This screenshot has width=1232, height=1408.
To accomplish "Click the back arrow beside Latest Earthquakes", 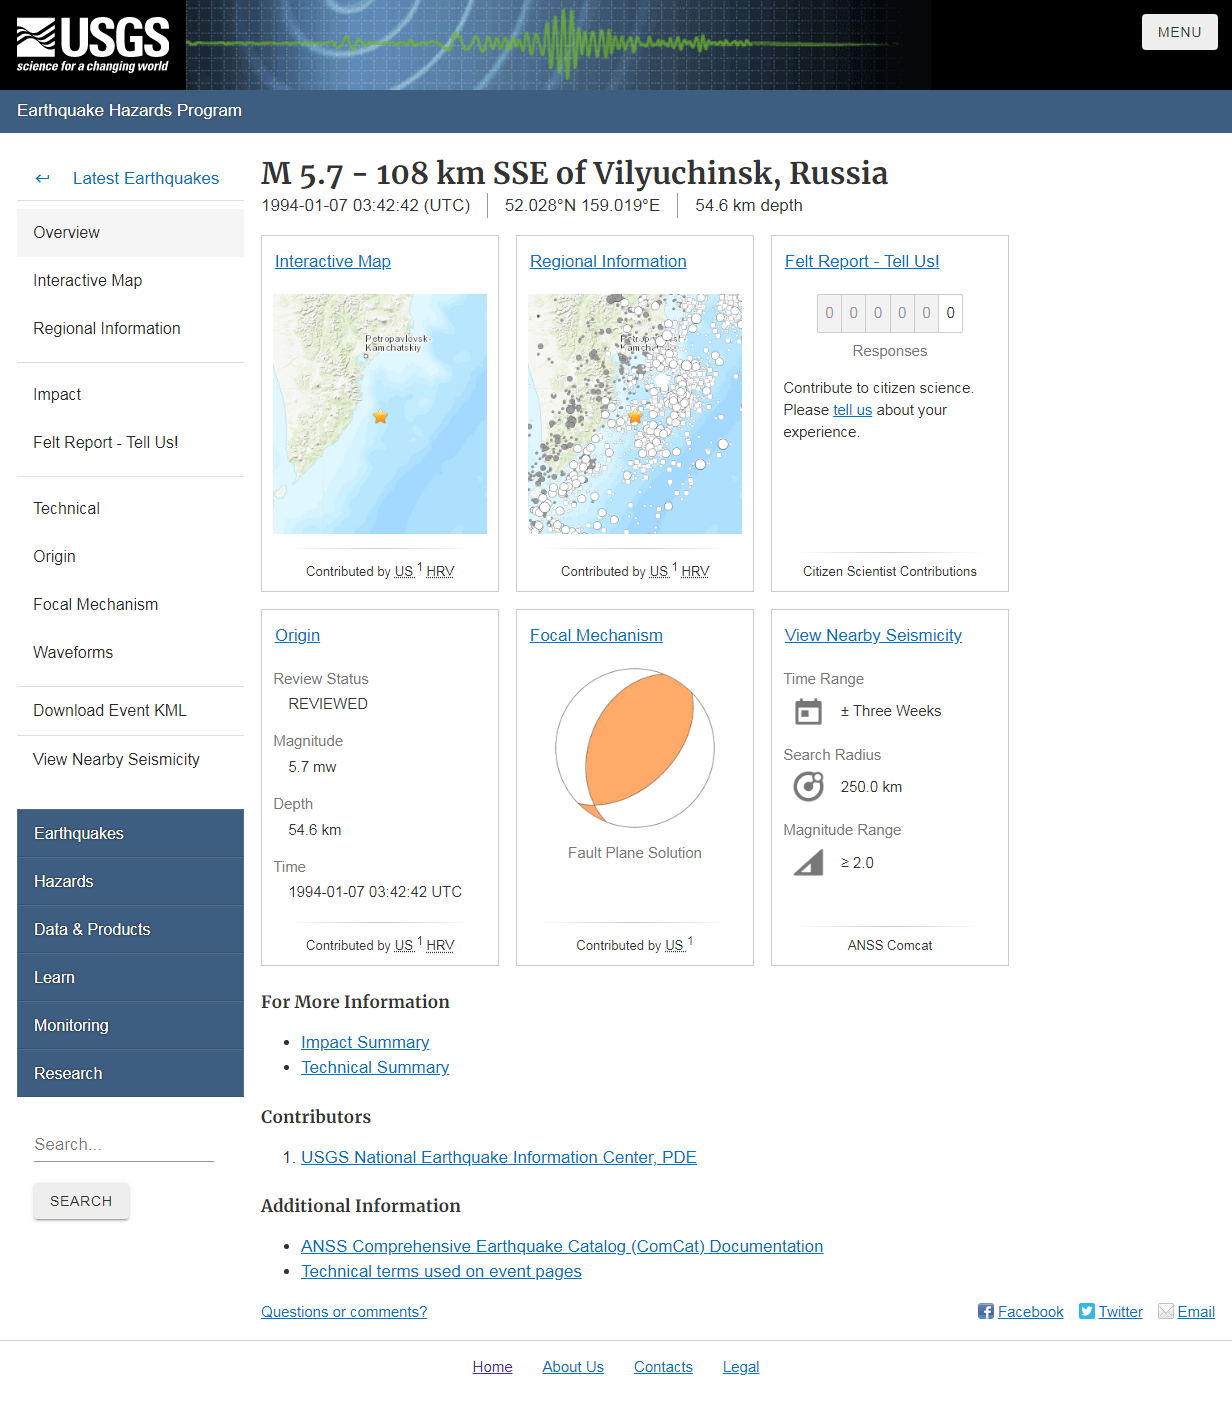I will pos(42,178).
